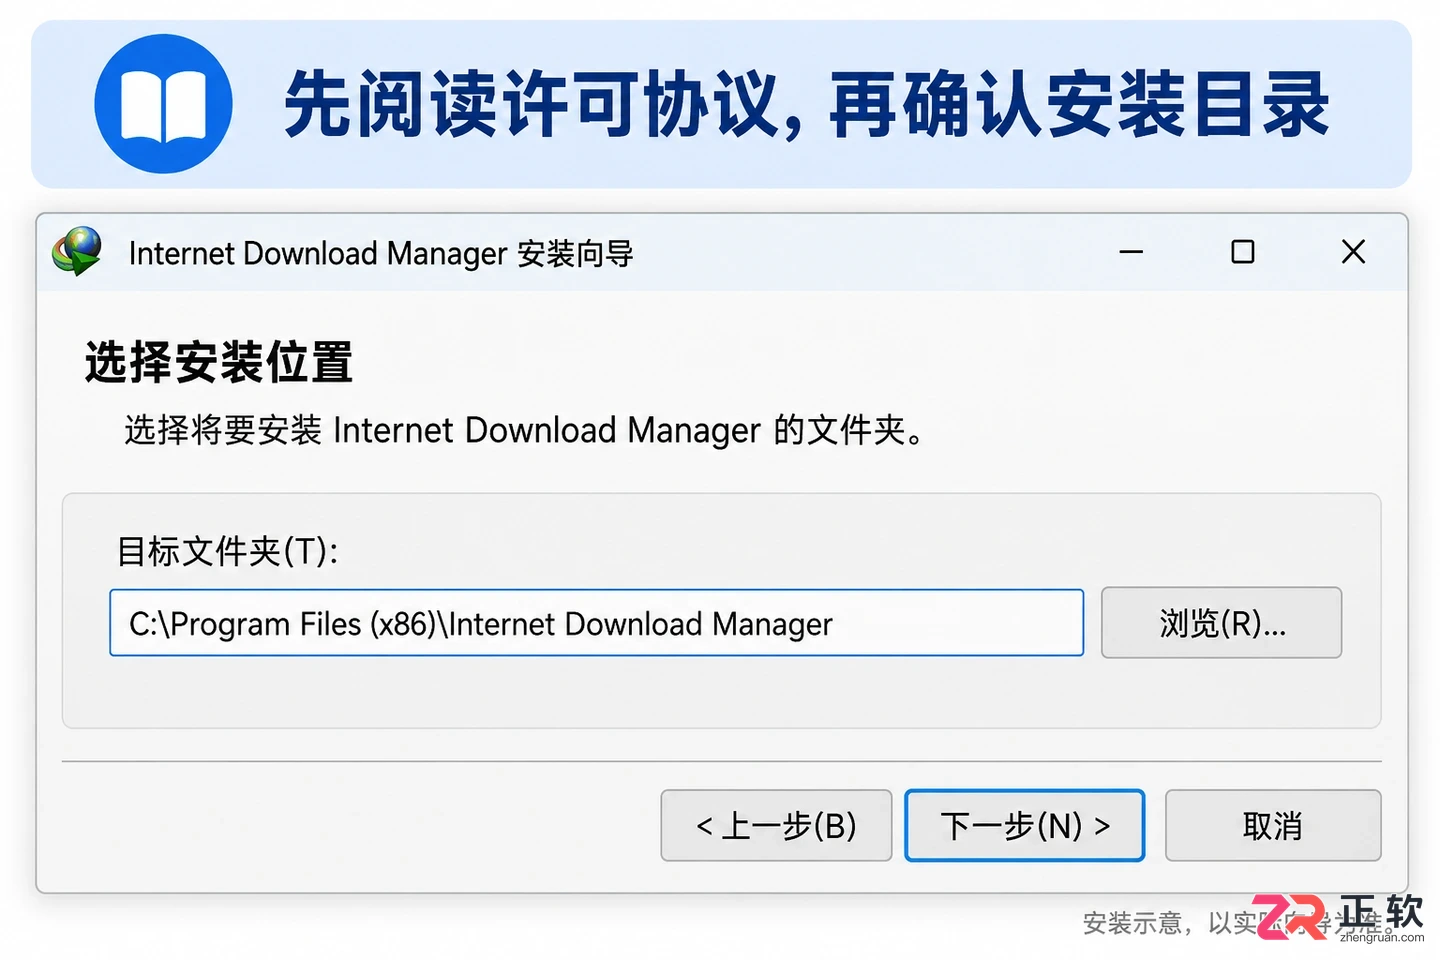Go back with < 上一步(B)

click(x=776, y=826)
